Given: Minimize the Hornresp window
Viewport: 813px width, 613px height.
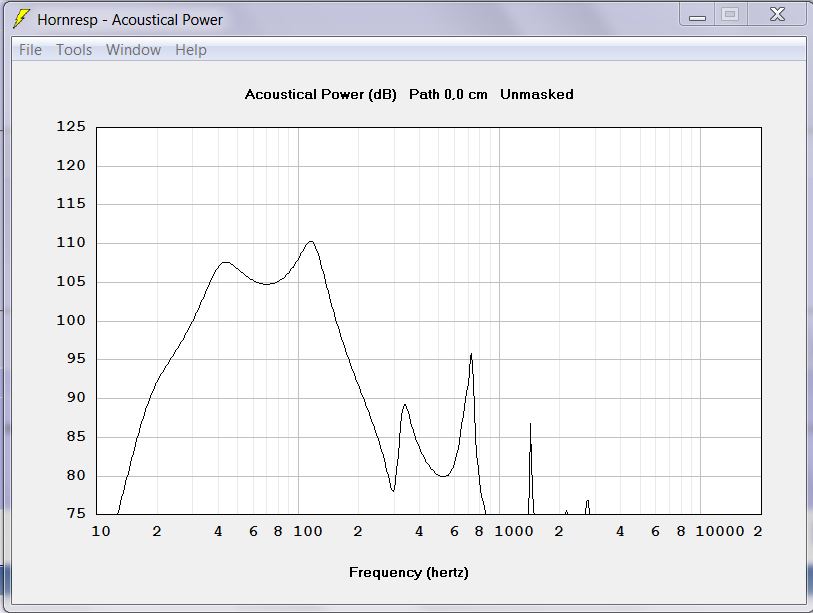Looking at the screenshot, I should (x=697, y=15).
